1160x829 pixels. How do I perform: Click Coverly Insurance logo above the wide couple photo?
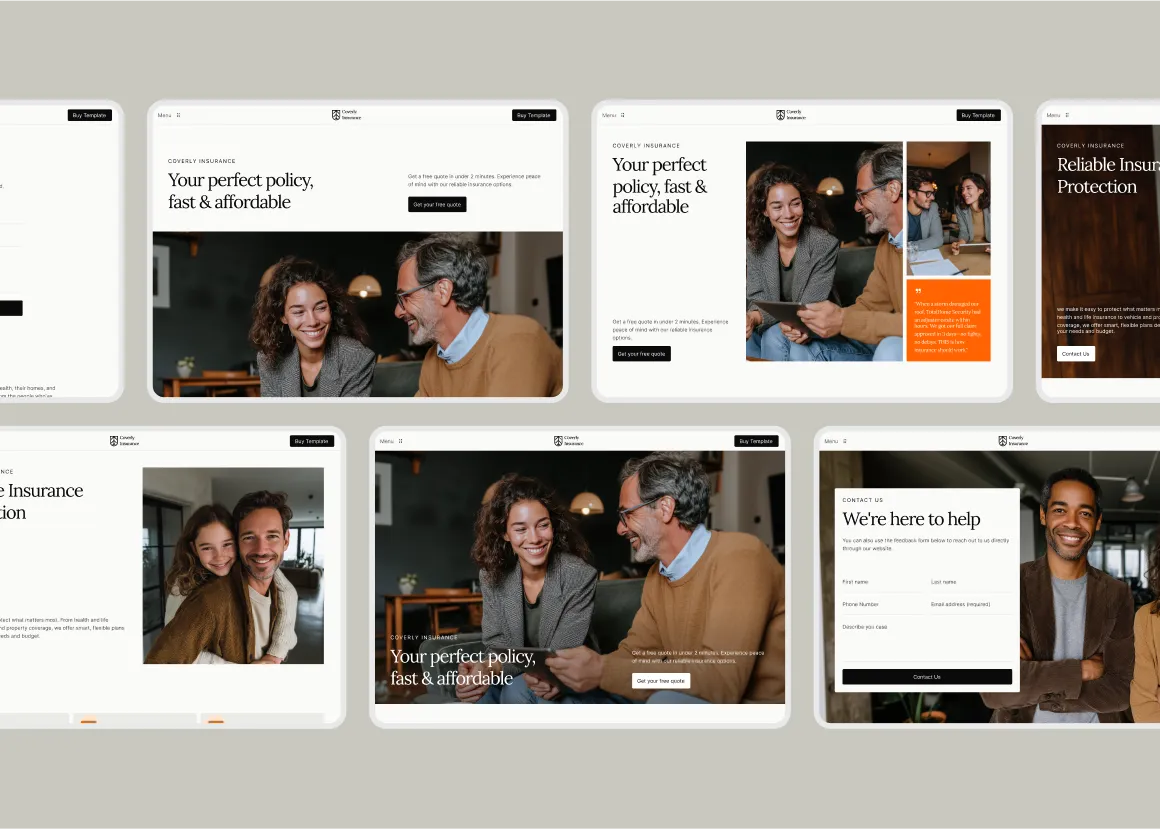[346, 115]
